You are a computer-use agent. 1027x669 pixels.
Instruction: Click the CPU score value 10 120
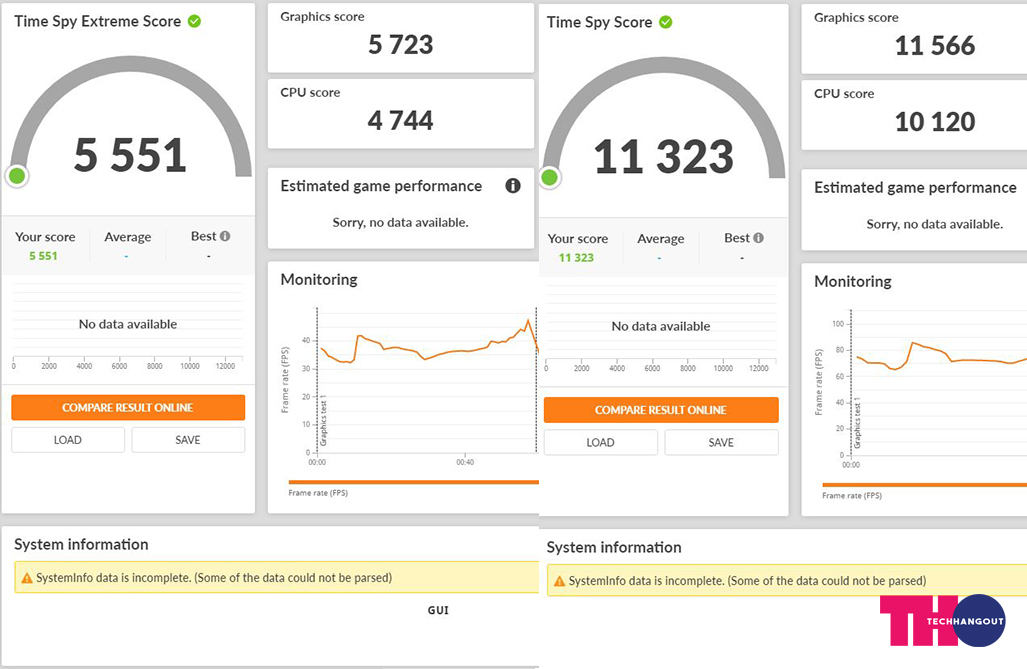pos(935,122)
